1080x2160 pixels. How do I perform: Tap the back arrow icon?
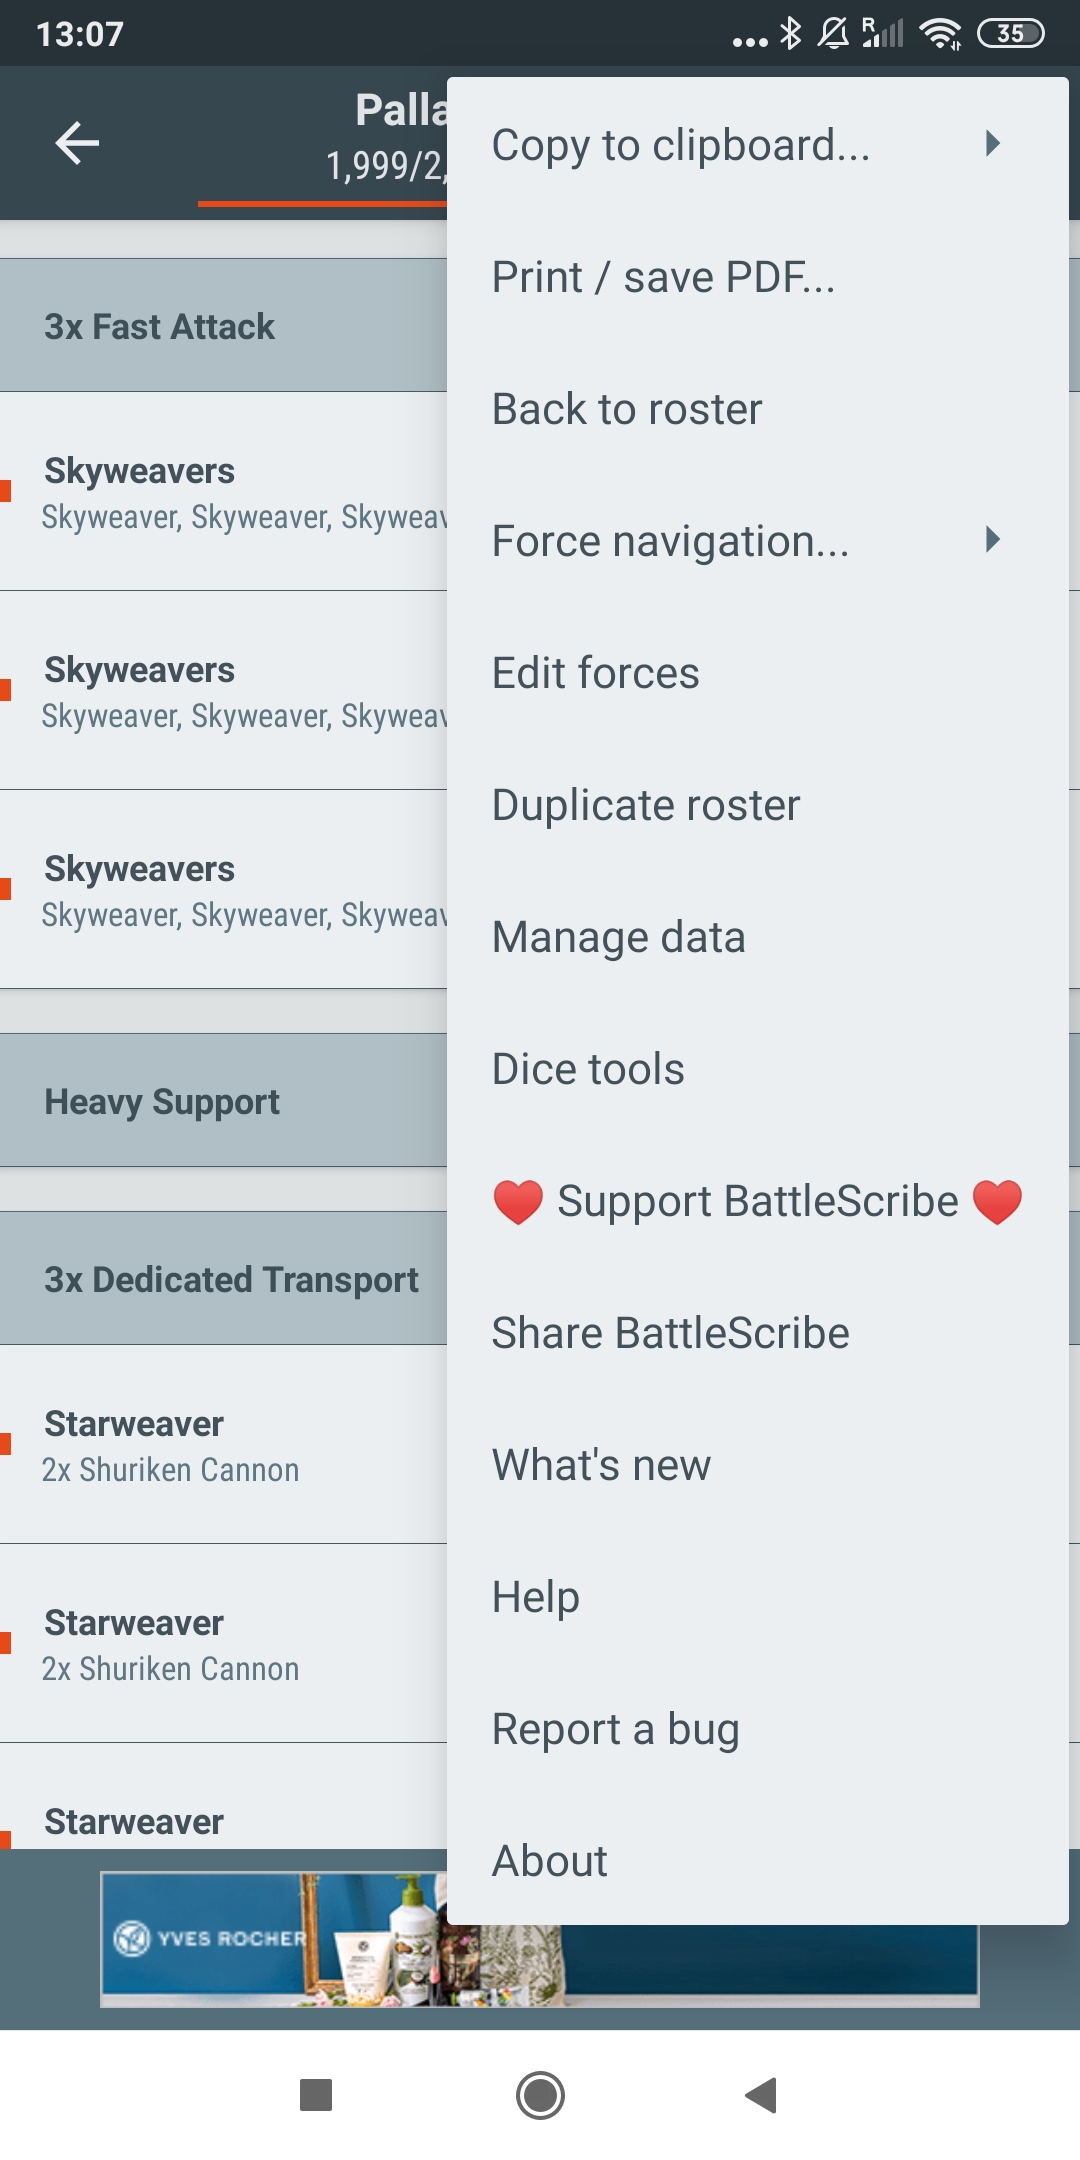click(77, 143)
